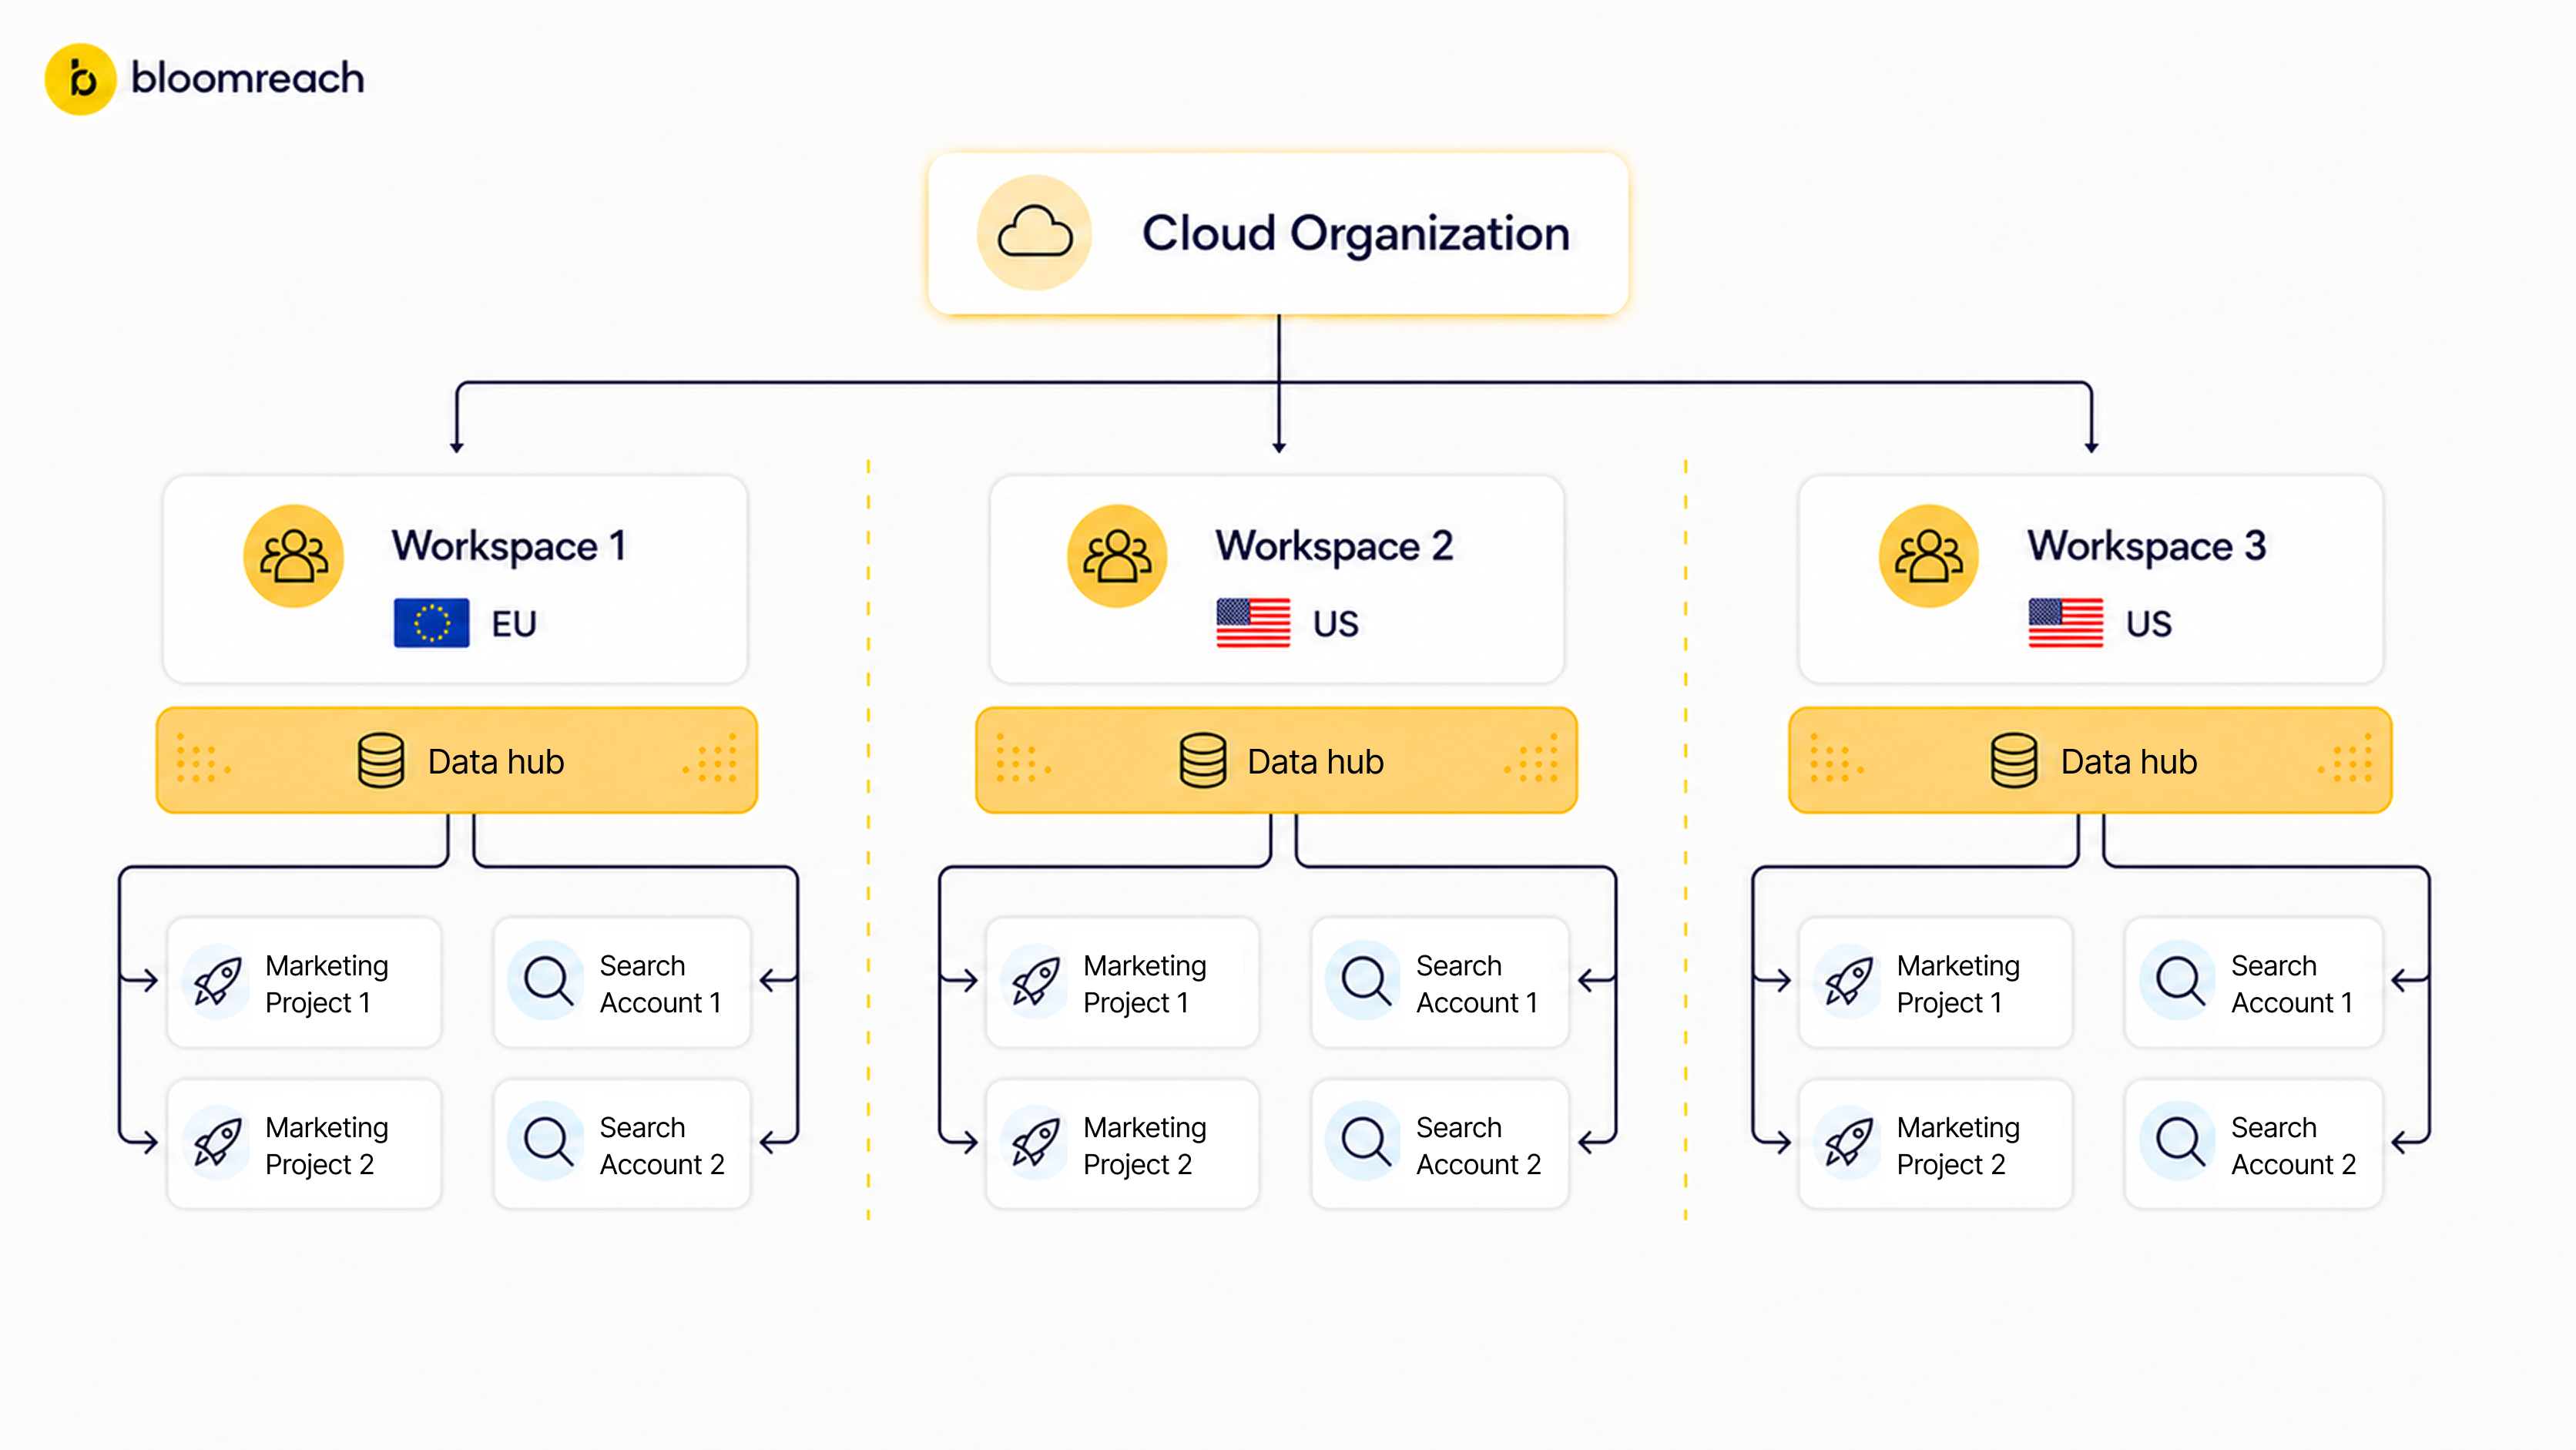Click the US label under Workspace 3
The image size is (2576, 1450).
point(2149,624)
